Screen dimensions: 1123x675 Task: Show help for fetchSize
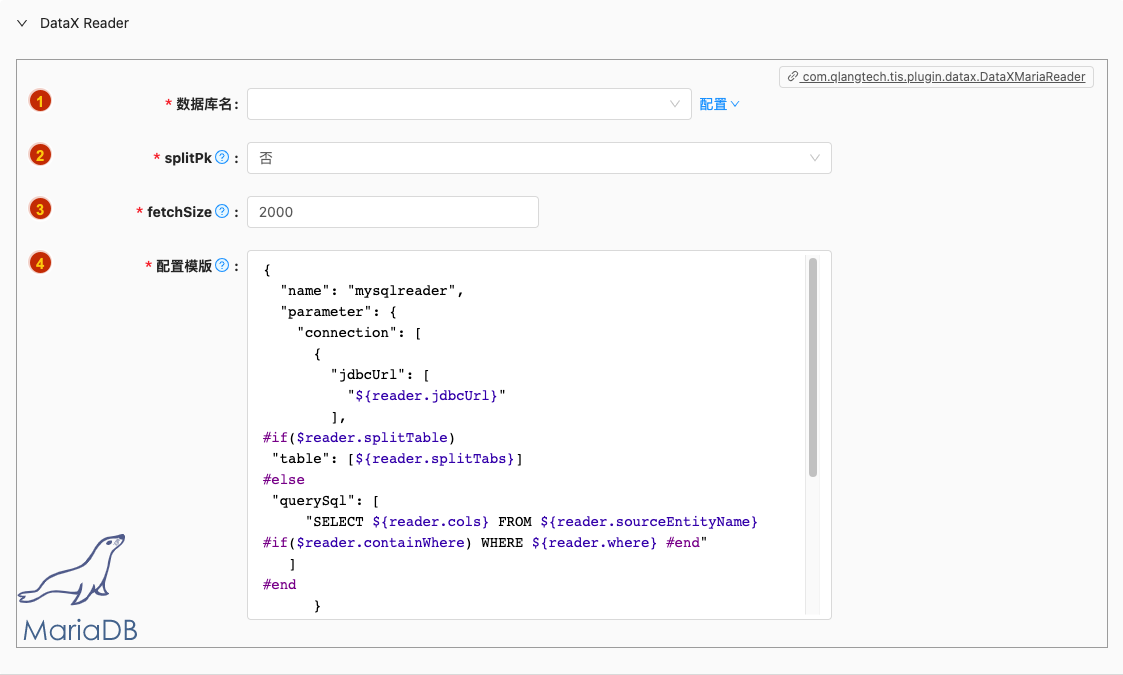(222, 211)
